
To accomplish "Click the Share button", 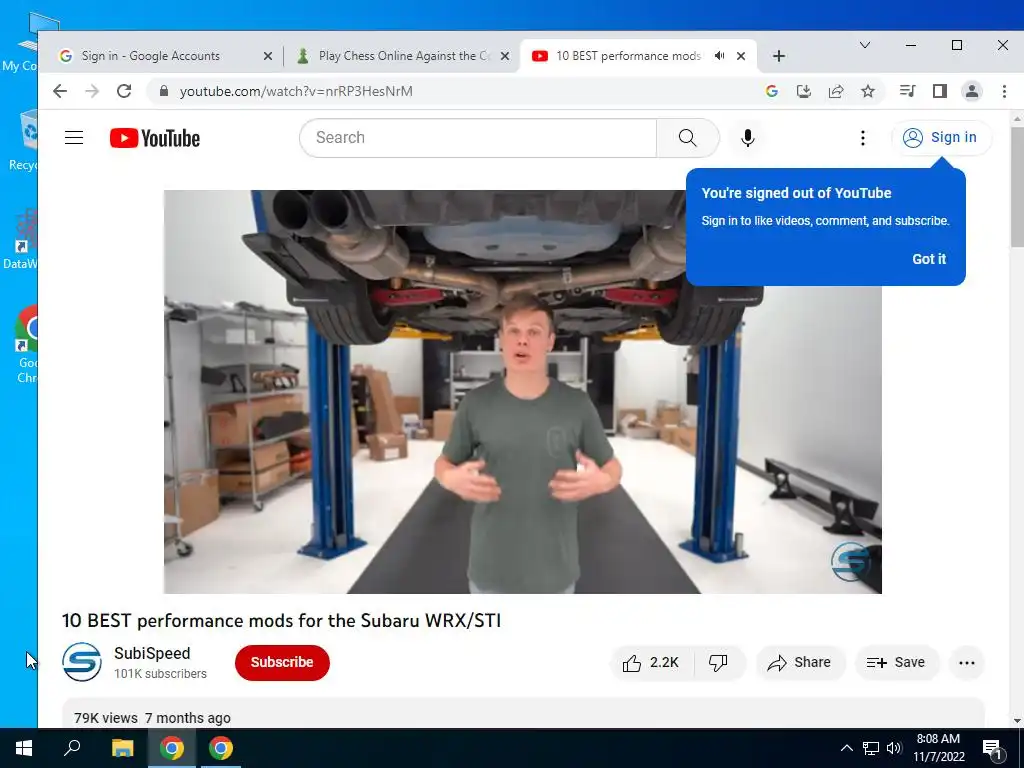I will click(800, 663).
